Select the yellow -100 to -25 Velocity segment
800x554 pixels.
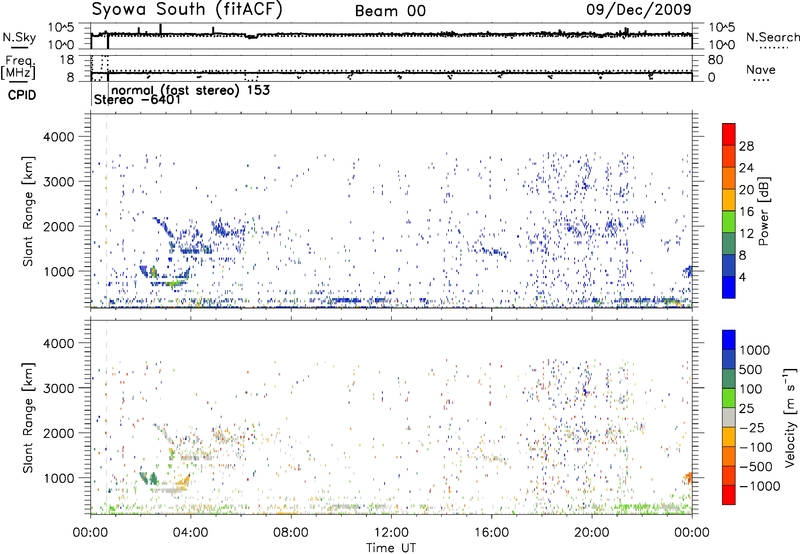pyautogui.click(x=729, y=437)
